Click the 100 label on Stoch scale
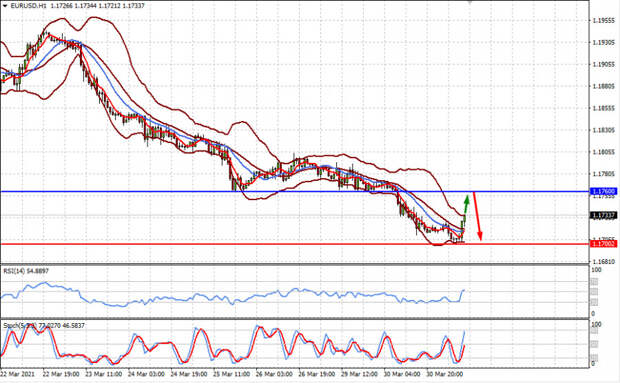620x383 pixels. (x=597, y=325)
